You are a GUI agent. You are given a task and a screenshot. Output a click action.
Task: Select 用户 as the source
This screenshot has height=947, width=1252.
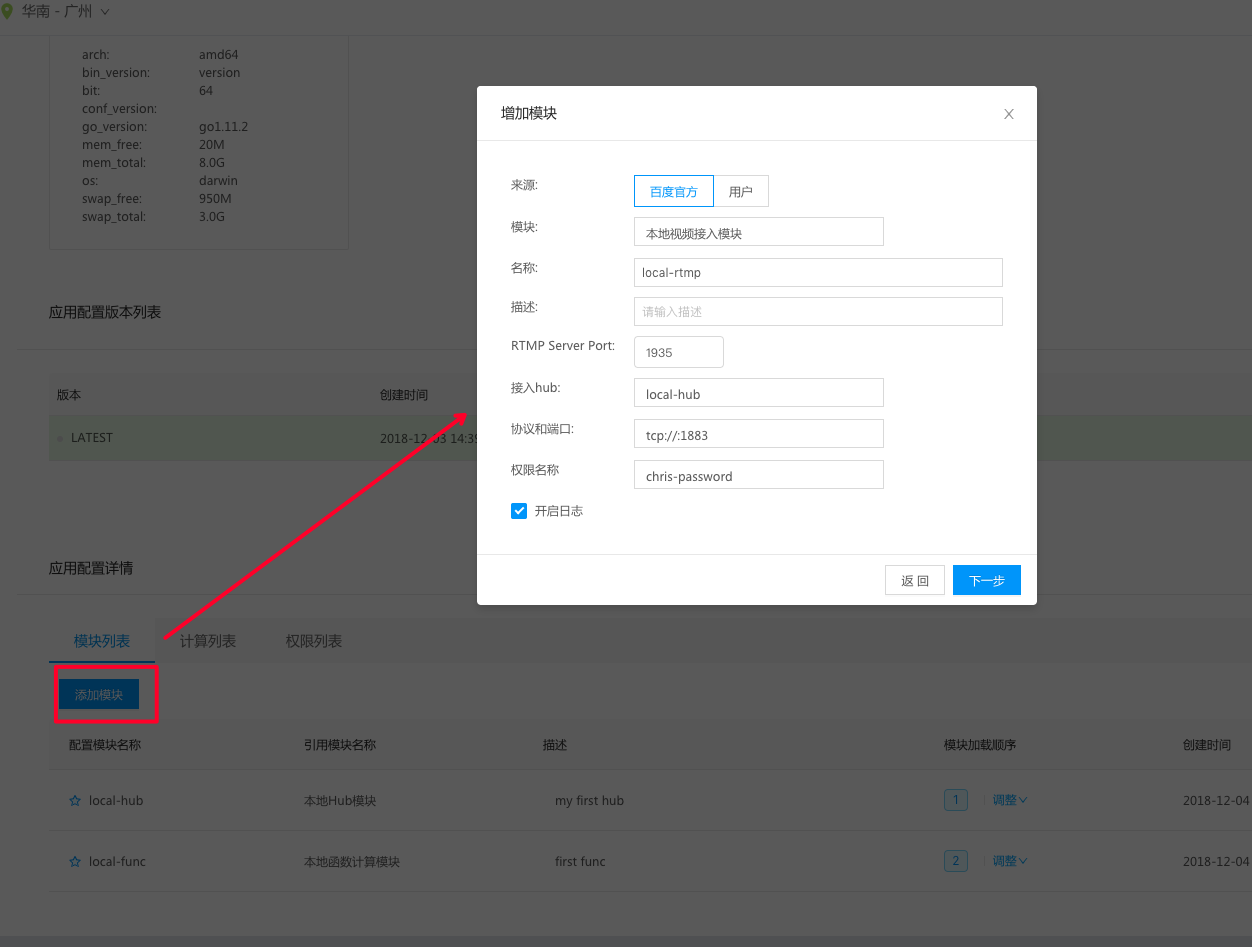741,191
